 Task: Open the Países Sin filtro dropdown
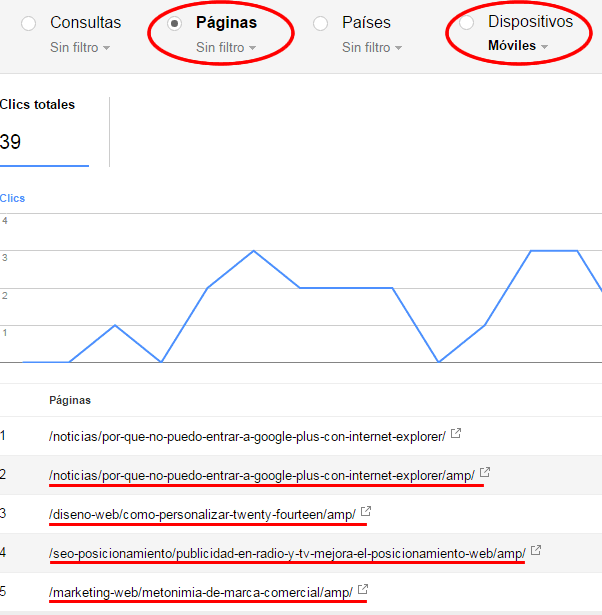[372, 47]
